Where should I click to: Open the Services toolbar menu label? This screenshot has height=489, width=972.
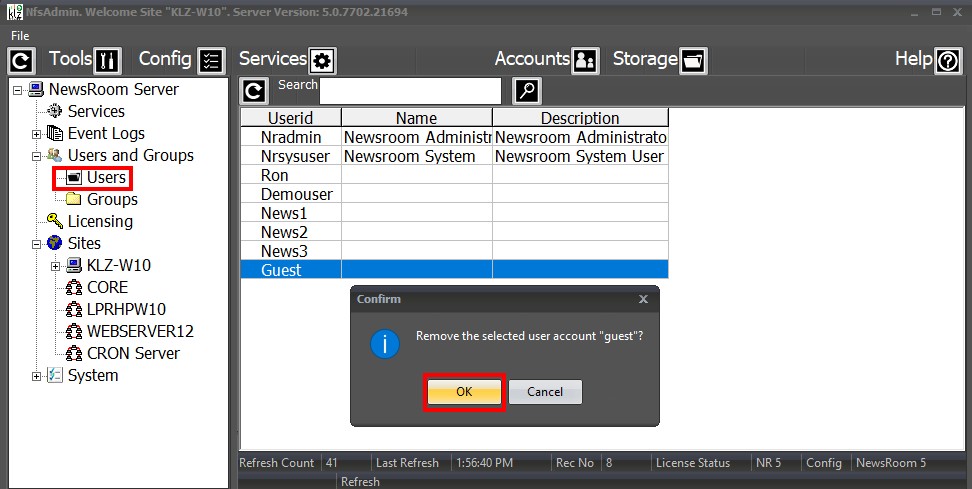(273, 59)
